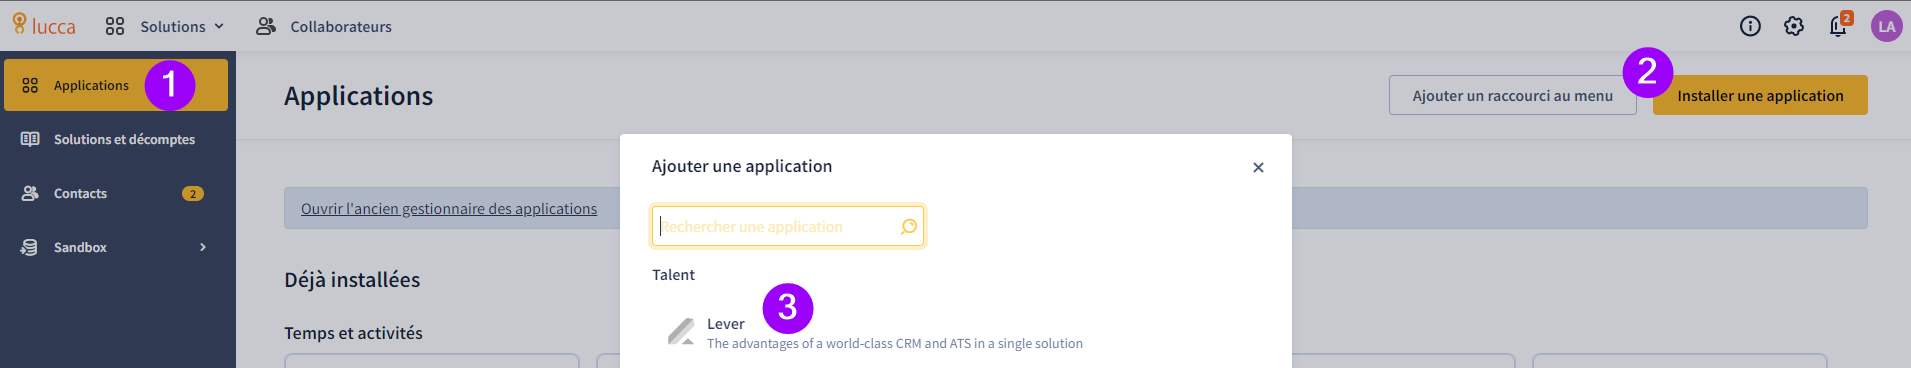Expand the Sandbox chevron arrow

click(x=203, y=247)
